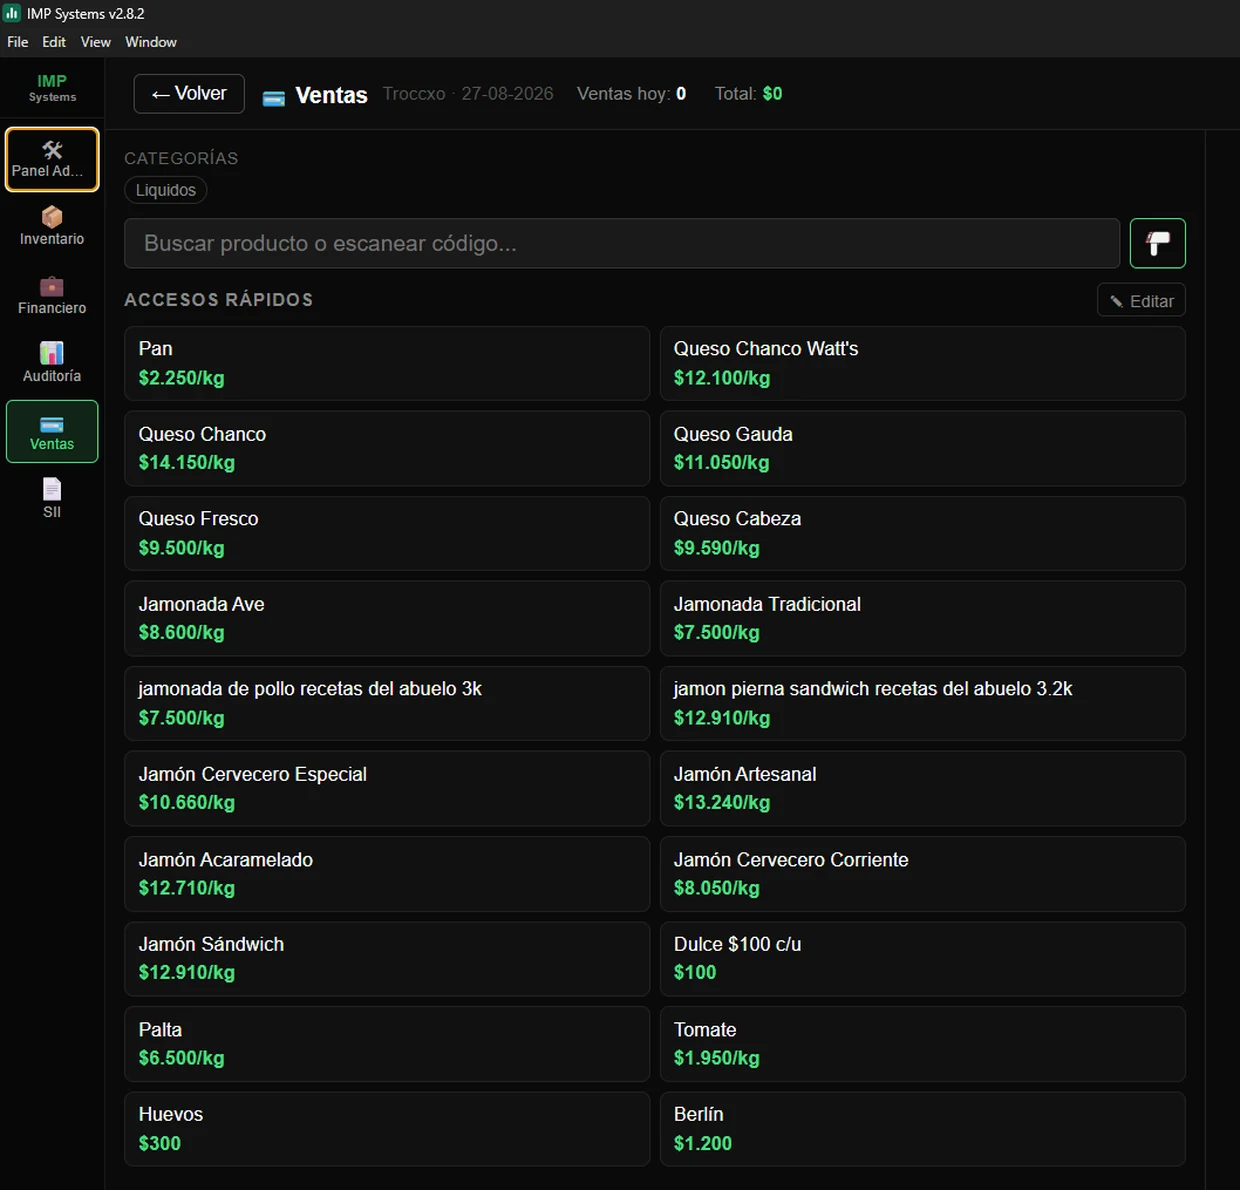
Task: Add Jamón Cervecero Especial to the sale
Action: [x=387, y=788]
